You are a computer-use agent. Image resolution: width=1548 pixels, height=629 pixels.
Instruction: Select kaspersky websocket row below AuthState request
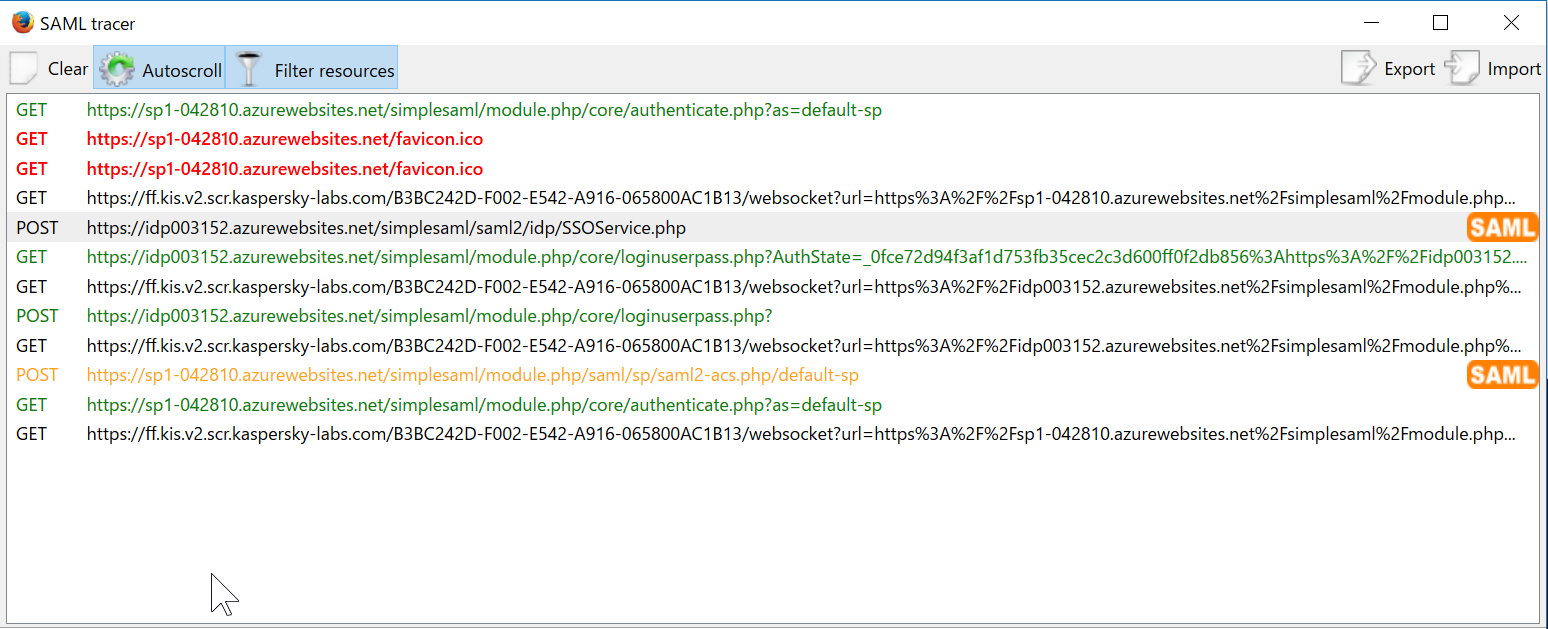pos(773,287)
